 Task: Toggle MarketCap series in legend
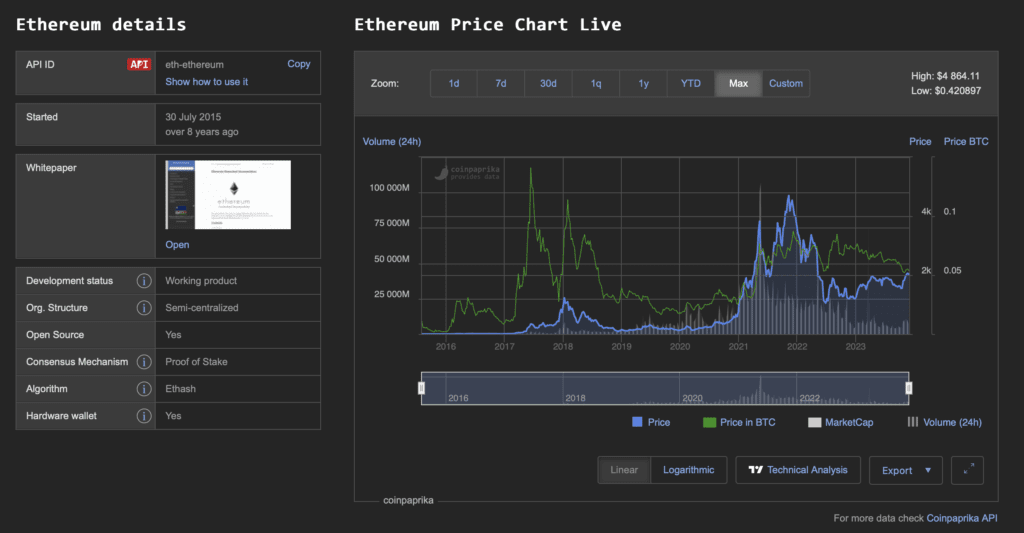840,423
